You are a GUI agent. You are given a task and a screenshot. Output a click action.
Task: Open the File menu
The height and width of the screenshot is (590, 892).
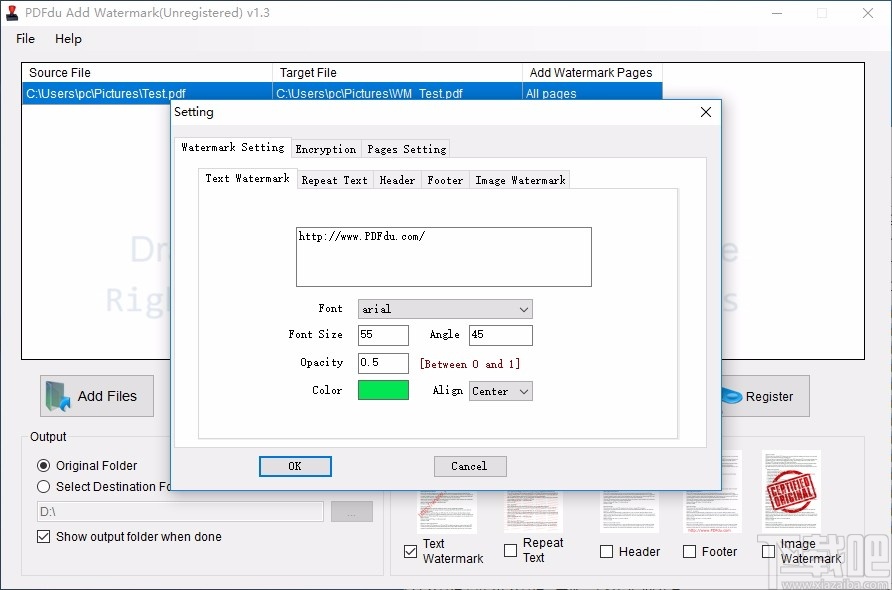pos(25,39)
